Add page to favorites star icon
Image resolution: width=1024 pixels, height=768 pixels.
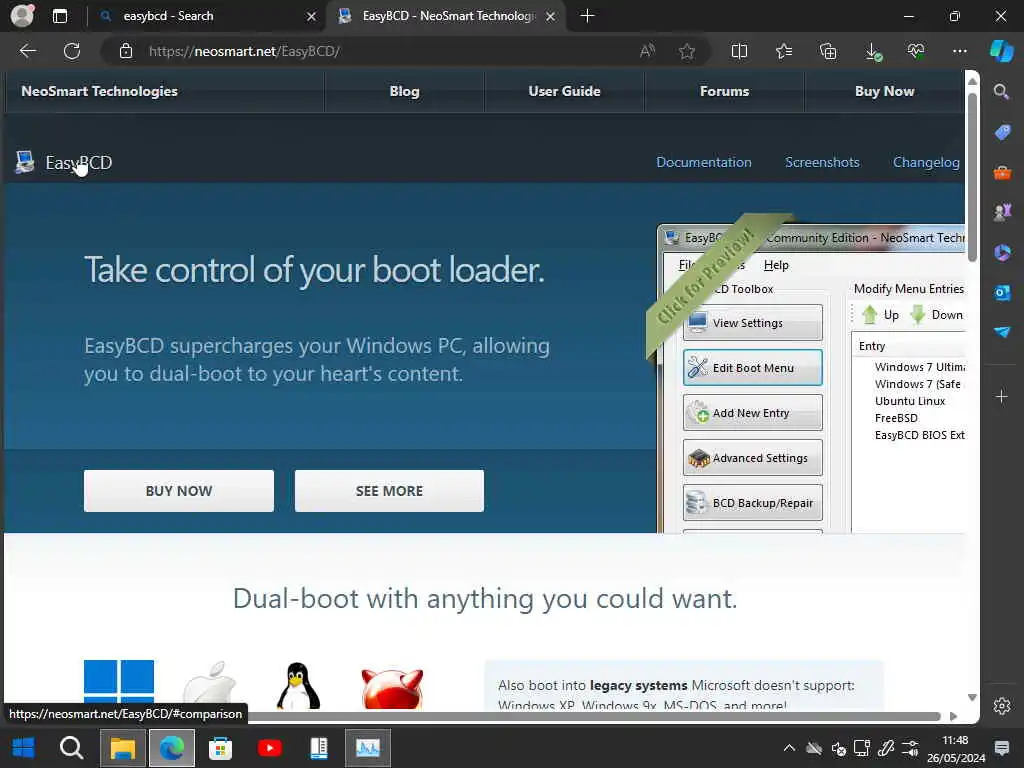(x=686, y=51)
